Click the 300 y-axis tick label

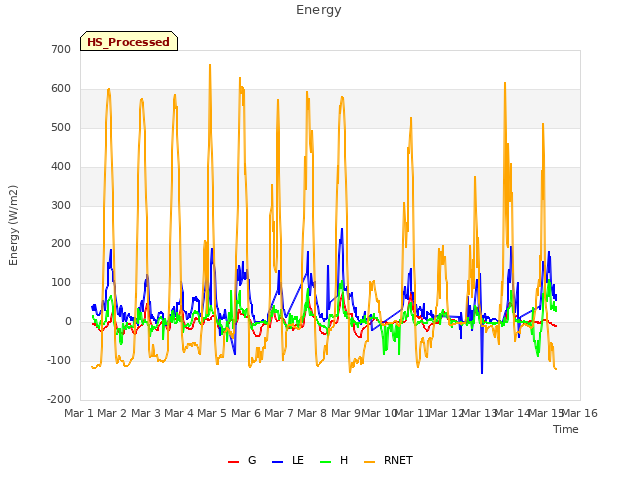tap(61, 205)
